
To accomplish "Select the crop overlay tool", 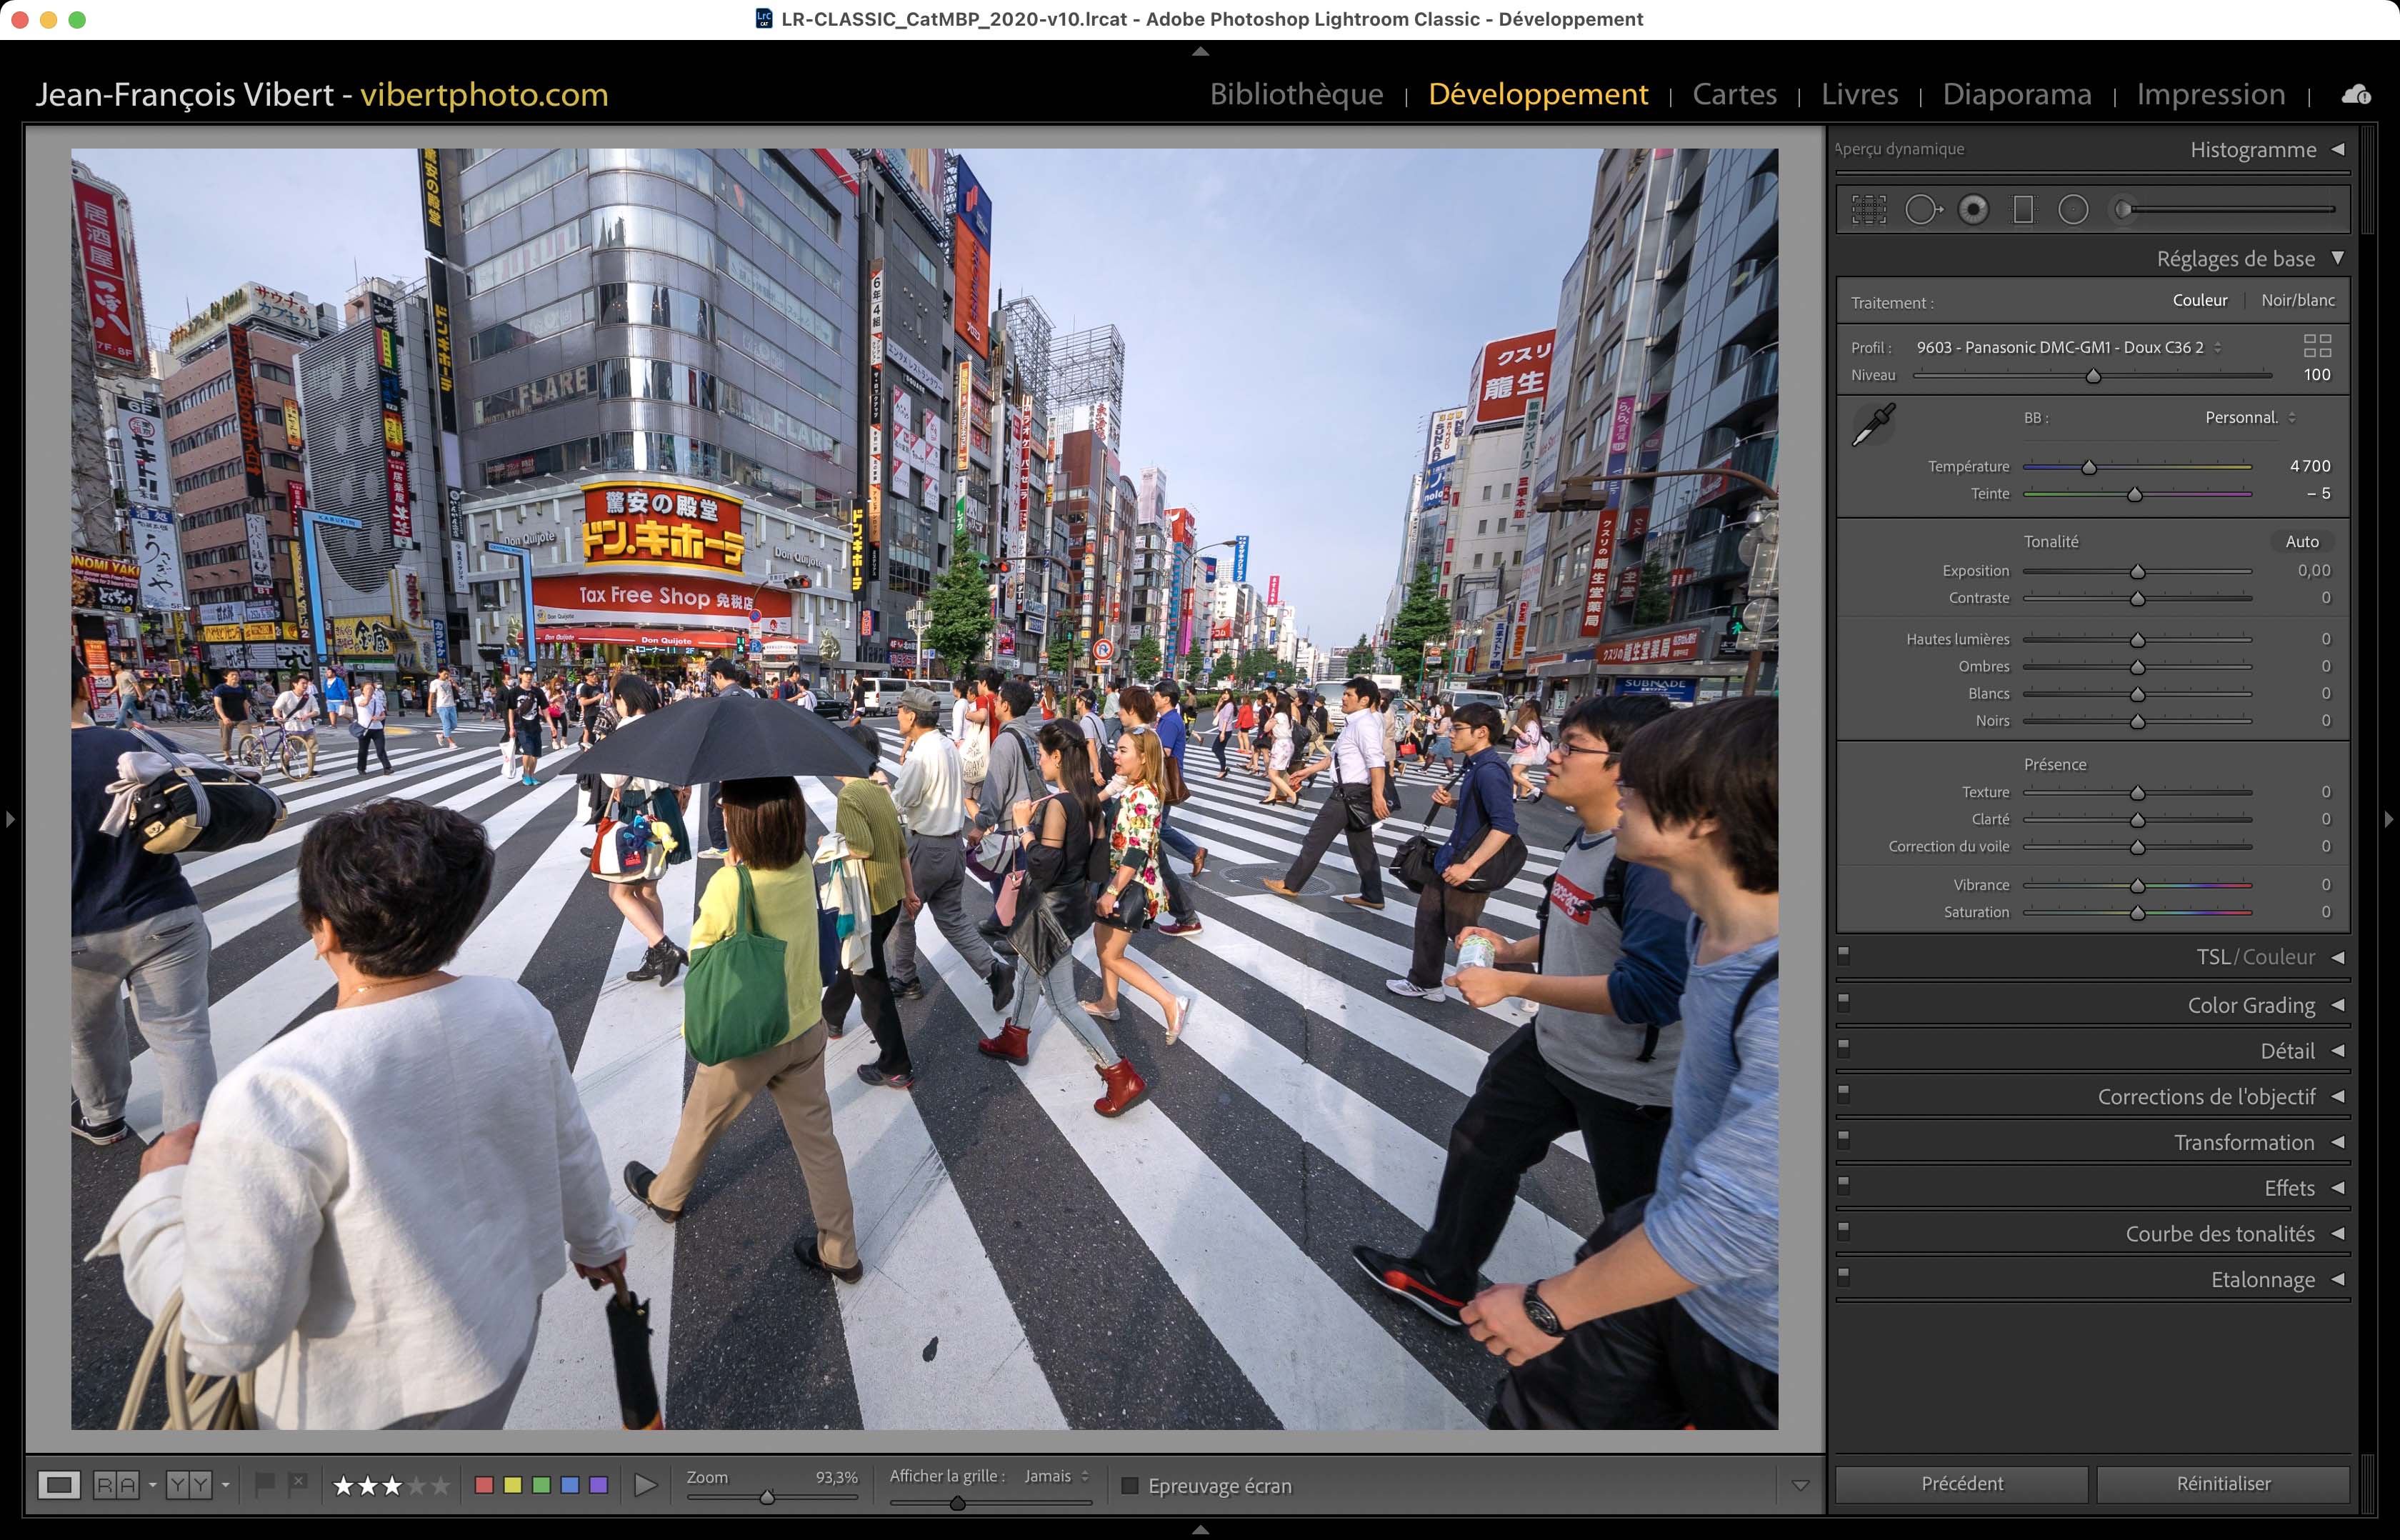I will click(x=1868, y=210).
